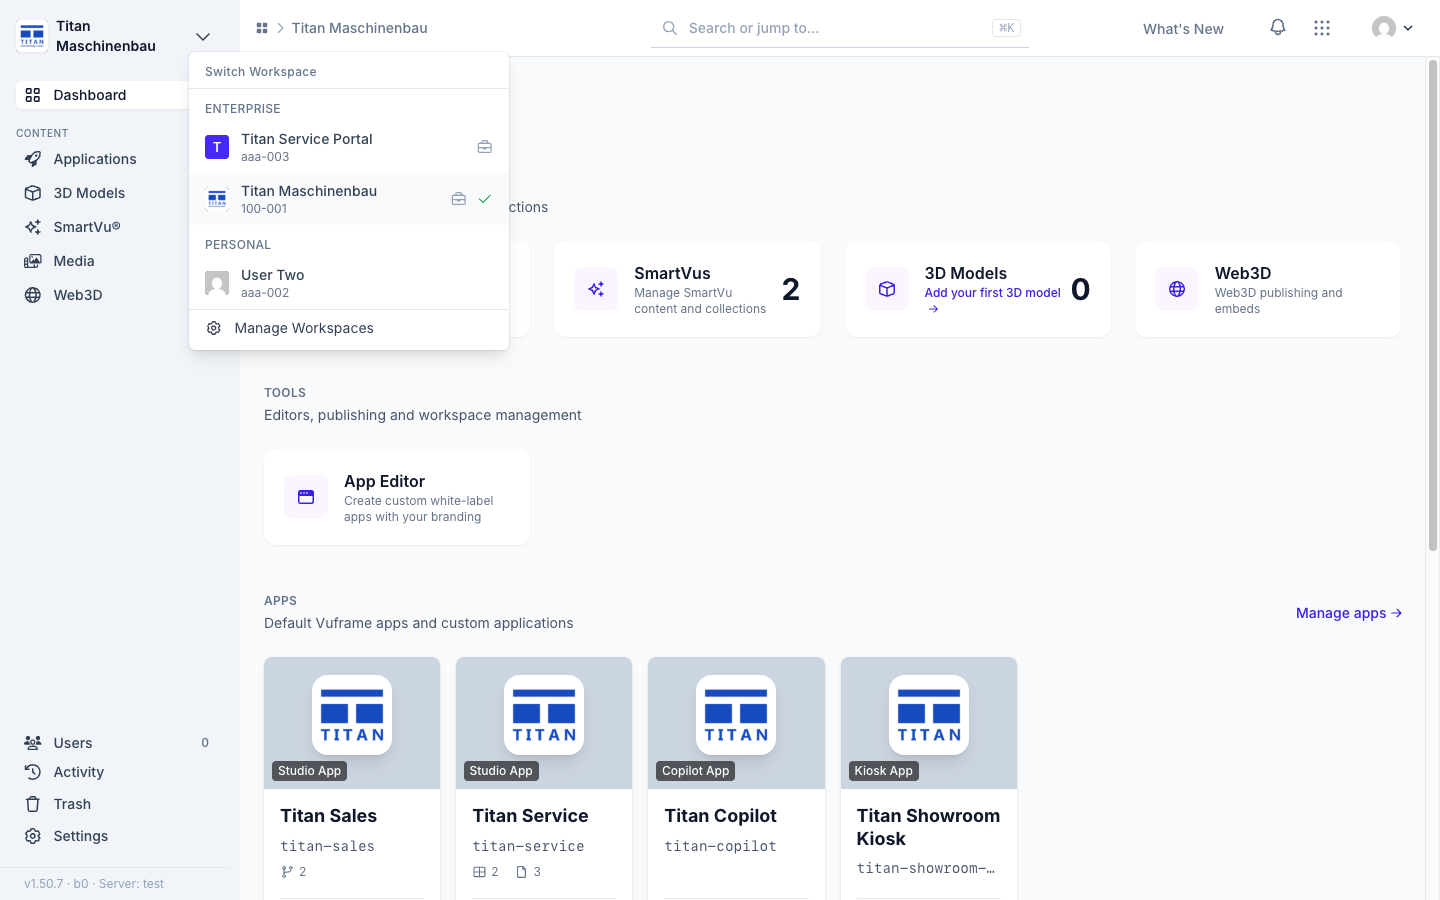Click Titan Maschinenbau in the breadcrumb
The image size is (1440, 900).
[360, 28]
